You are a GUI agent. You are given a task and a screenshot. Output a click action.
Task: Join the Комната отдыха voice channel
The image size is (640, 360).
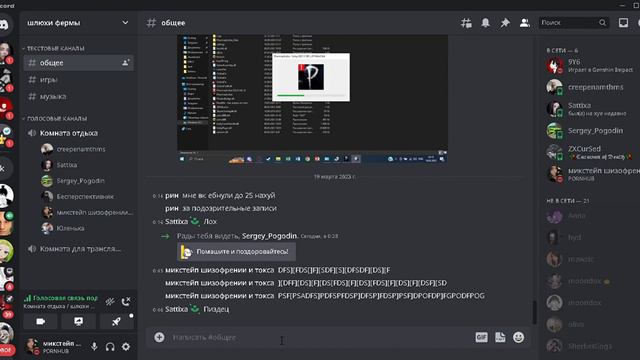coord(78,133)
